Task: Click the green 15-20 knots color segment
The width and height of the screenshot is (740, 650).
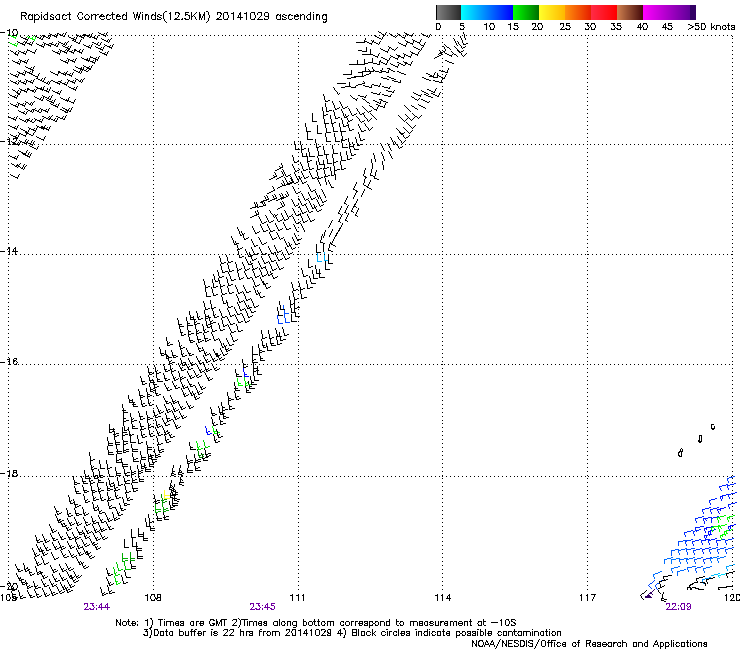Action: [526, 12]
